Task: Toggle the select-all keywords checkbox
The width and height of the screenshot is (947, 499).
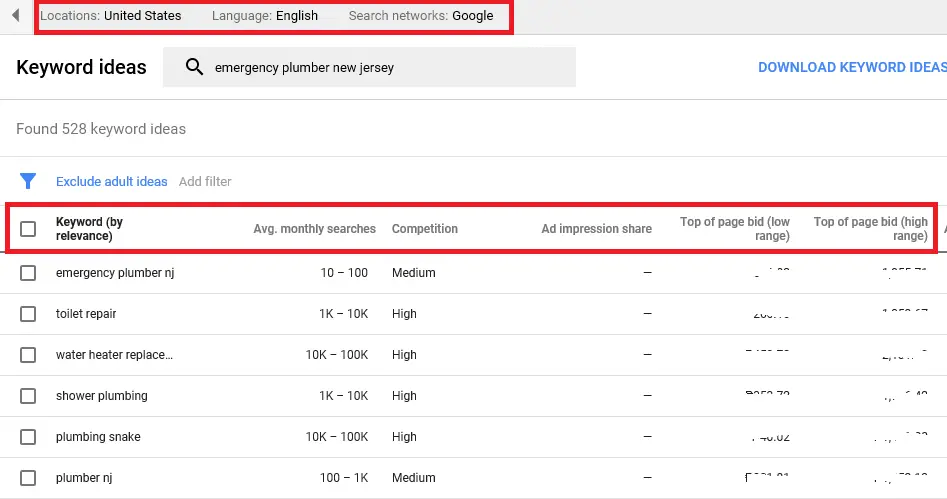Action: coord(28,229)
